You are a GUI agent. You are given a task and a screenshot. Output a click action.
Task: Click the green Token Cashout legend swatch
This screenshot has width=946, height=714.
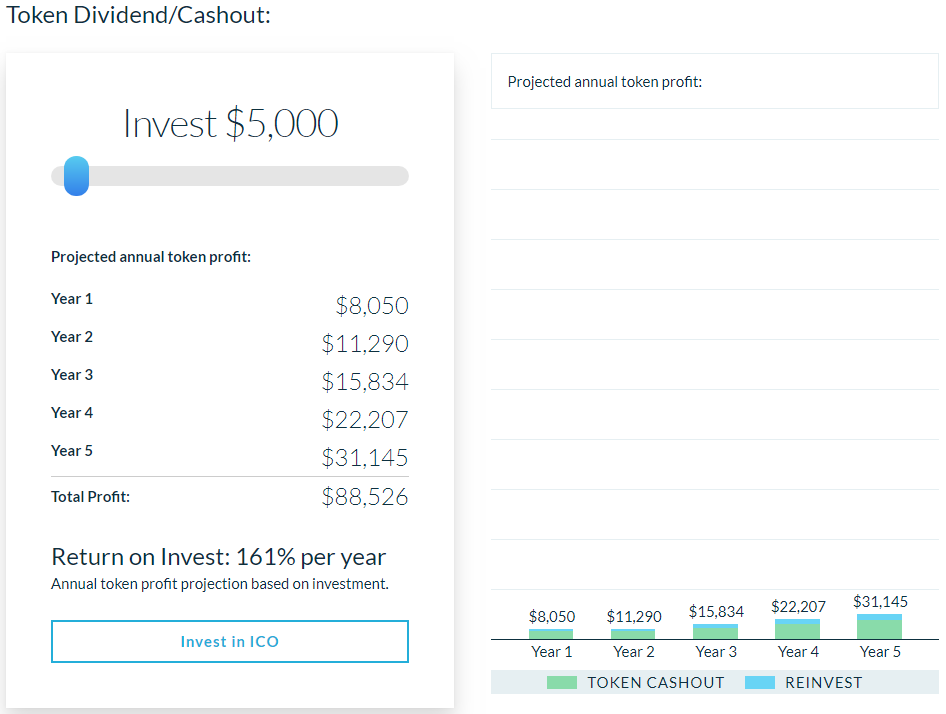pos(563,683)
